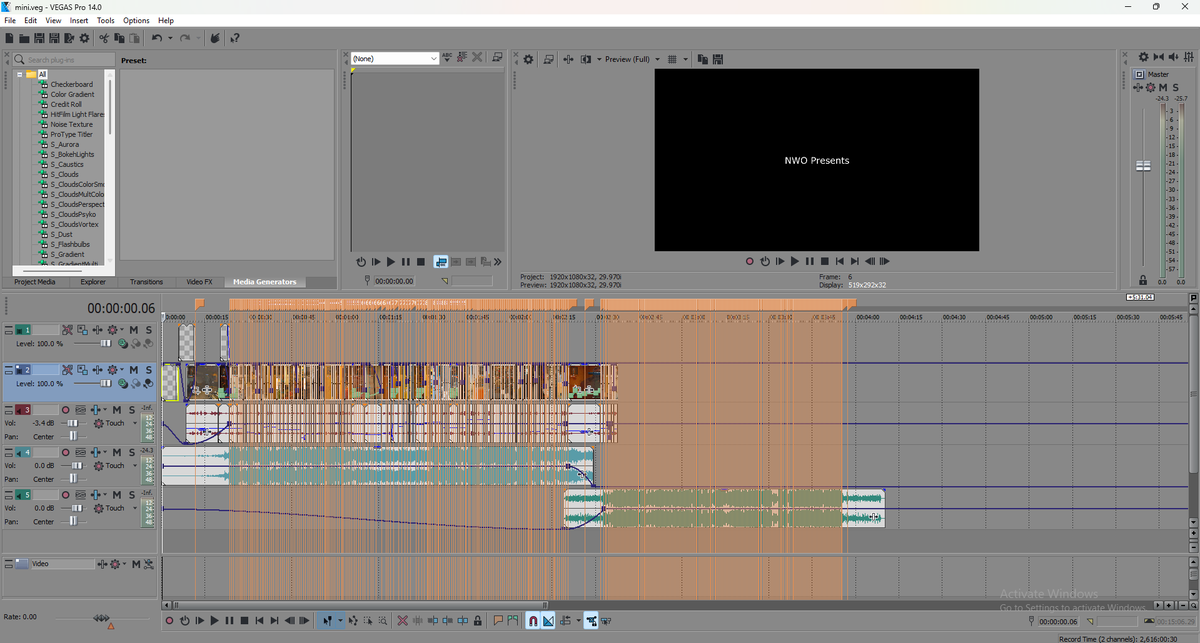
Task: Click the Open project folder icon
Action: pyautogui.click(x=24, y=38)
